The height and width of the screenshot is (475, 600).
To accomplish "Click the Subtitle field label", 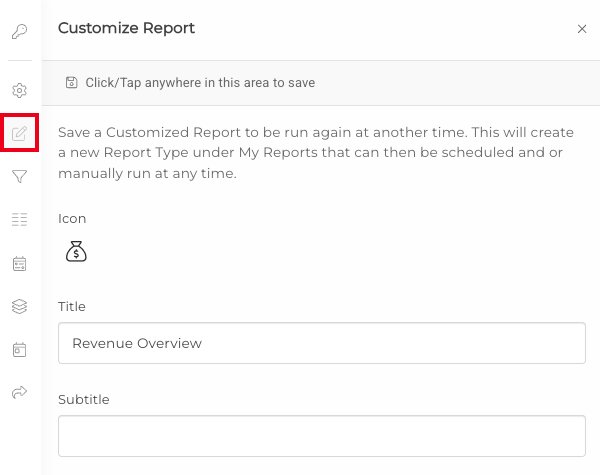I will coord(84,400).
